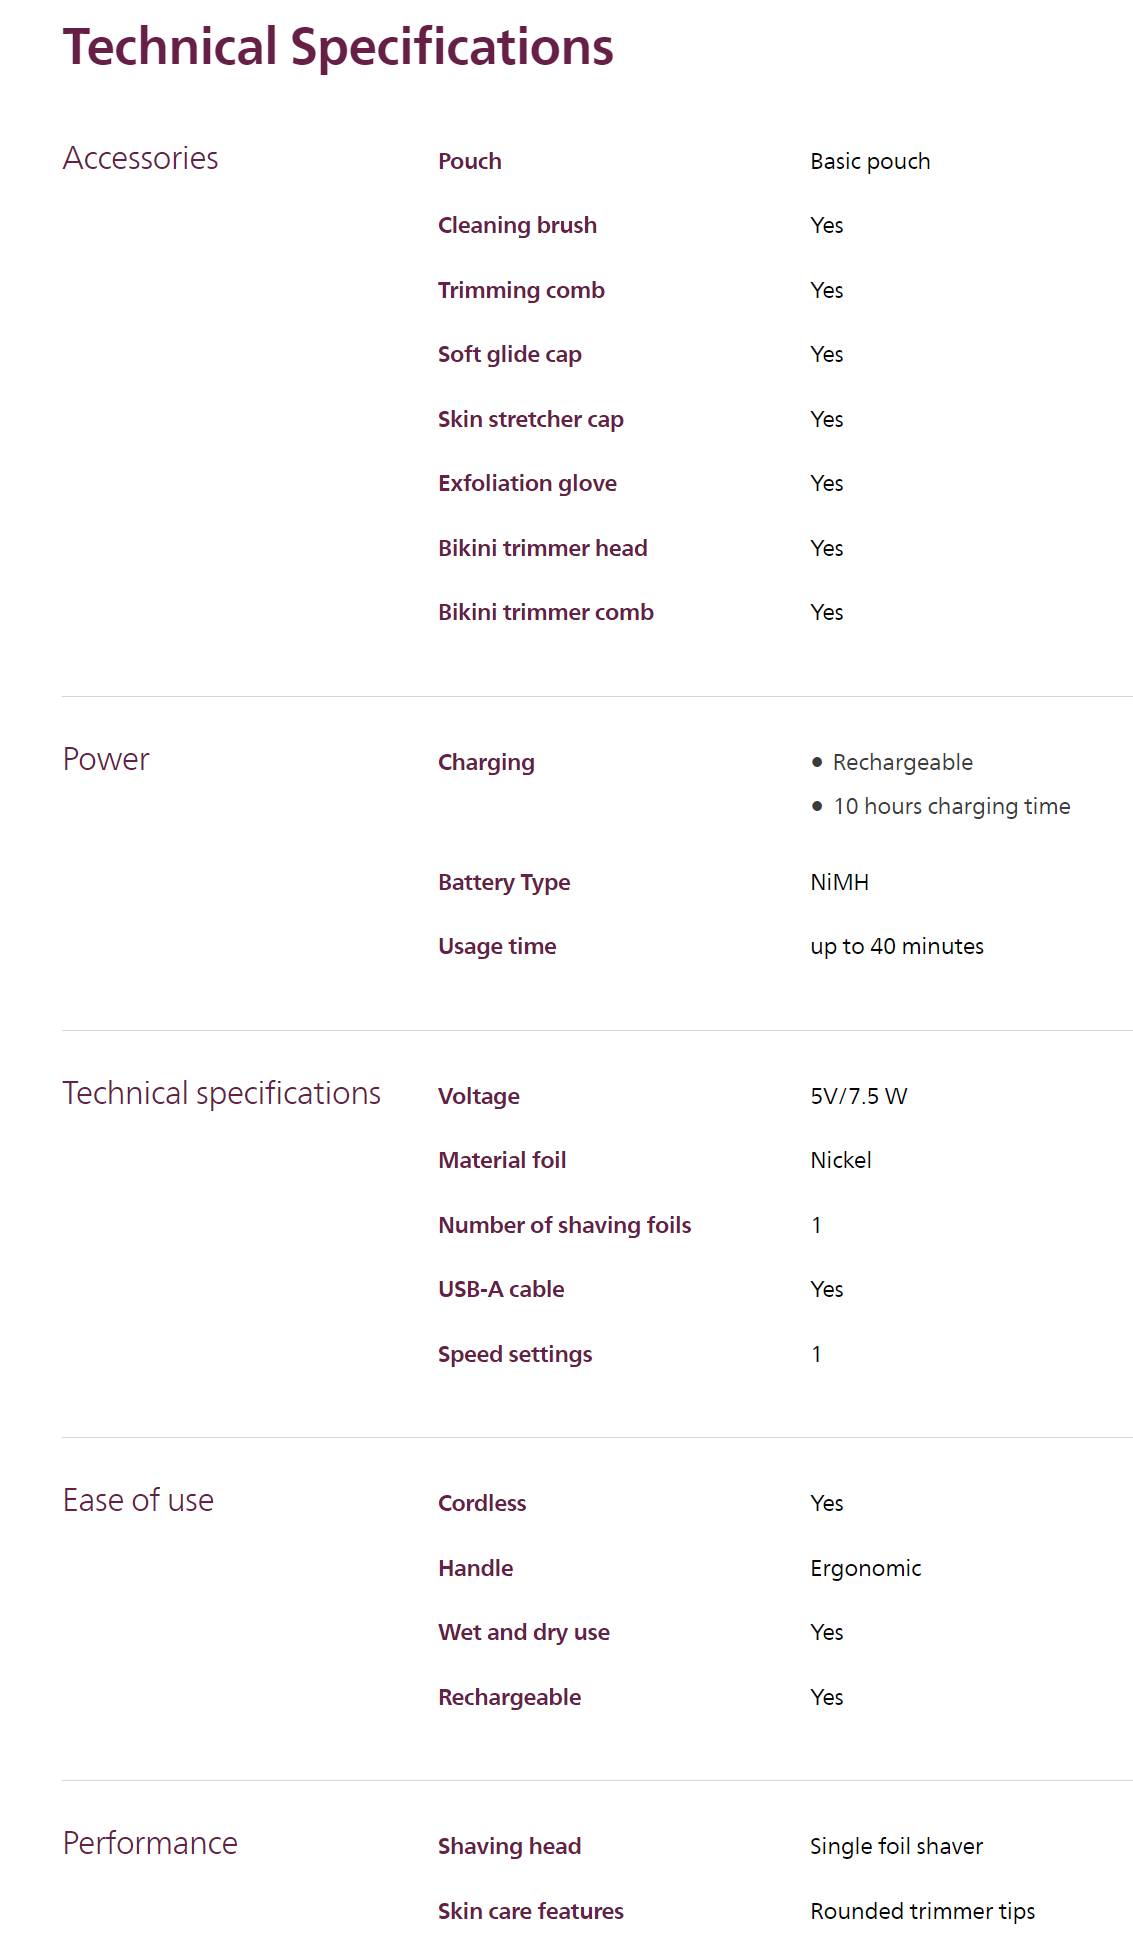Click the Technical Specifications page heading

[338, 48]
